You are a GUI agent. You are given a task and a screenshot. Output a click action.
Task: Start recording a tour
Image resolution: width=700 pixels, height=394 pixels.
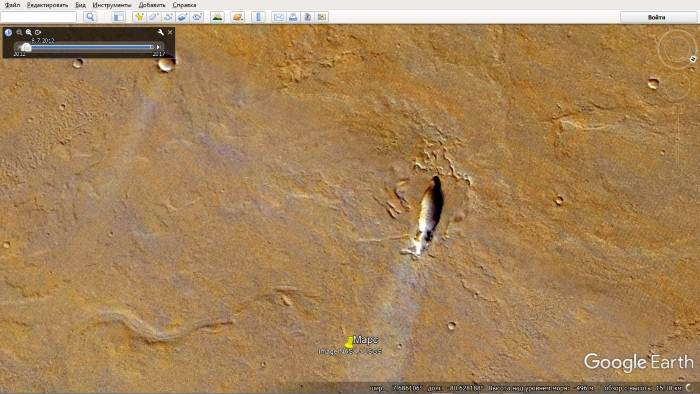196,17
